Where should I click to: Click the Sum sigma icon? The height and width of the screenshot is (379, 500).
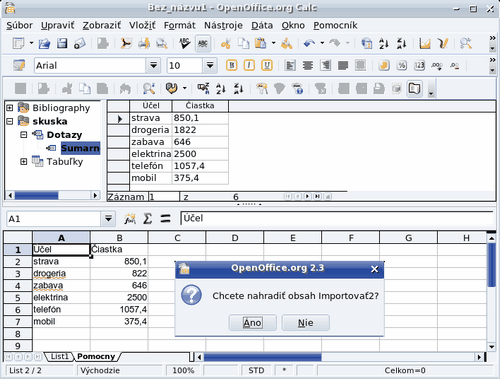pos(147,219)
